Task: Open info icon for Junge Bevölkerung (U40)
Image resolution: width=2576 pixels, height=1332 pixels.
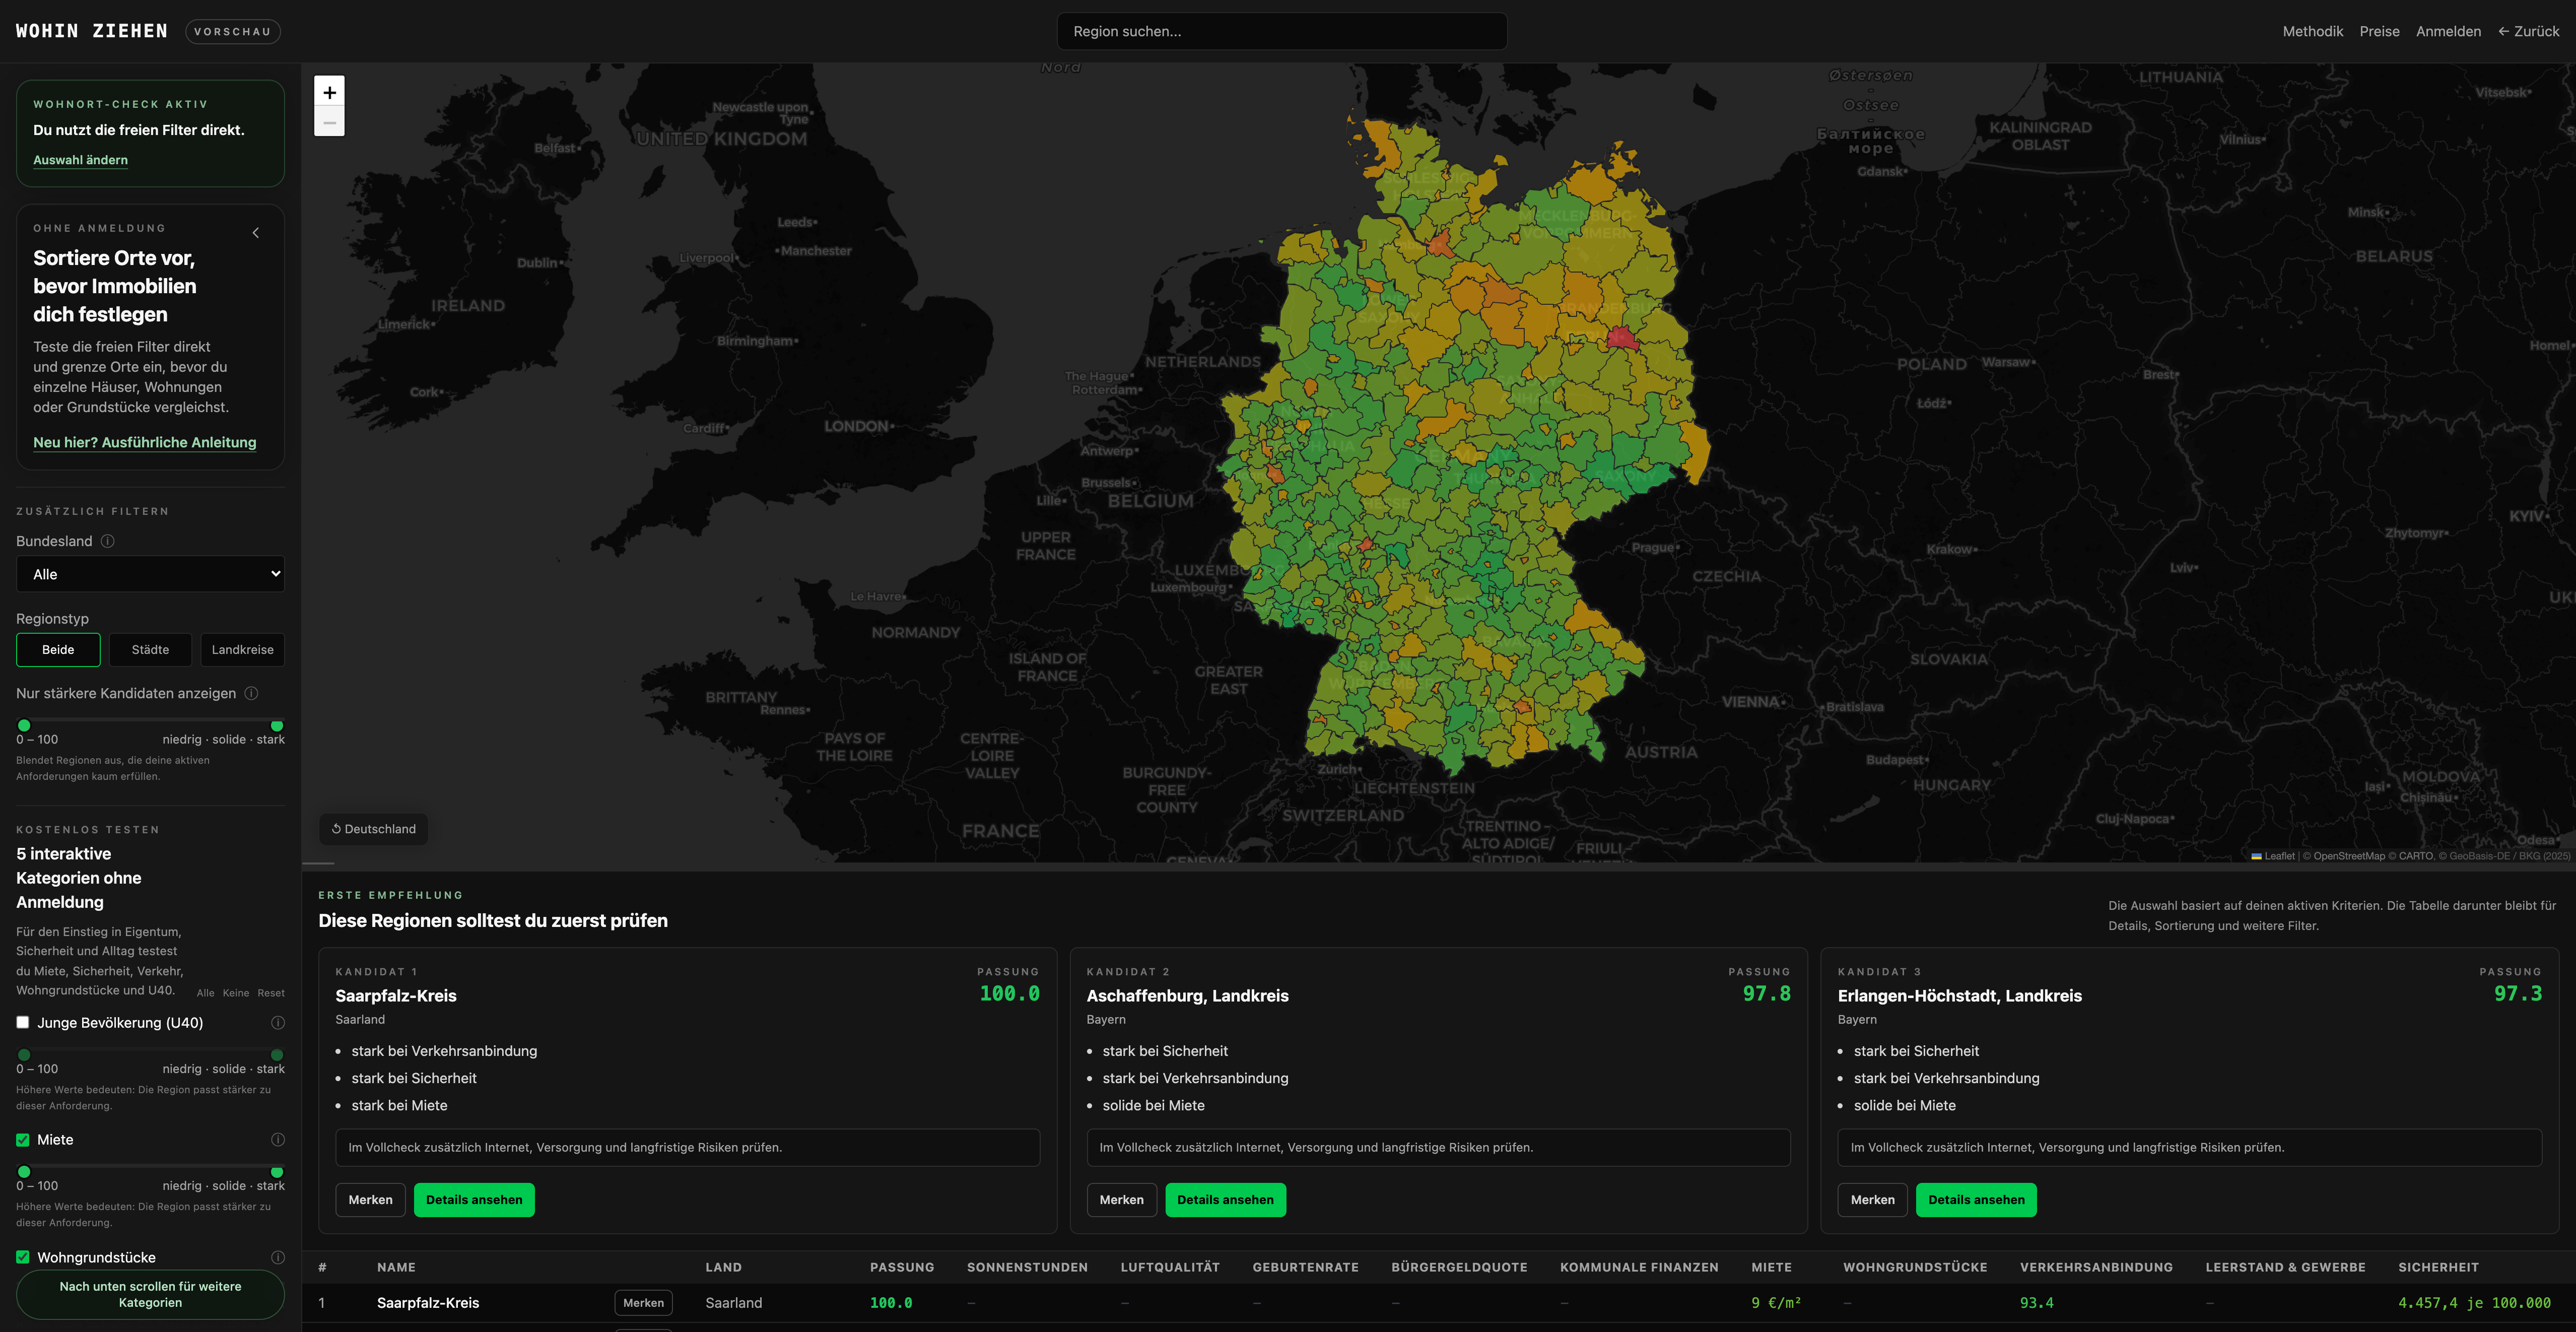Action: [x=278, y=1023]
